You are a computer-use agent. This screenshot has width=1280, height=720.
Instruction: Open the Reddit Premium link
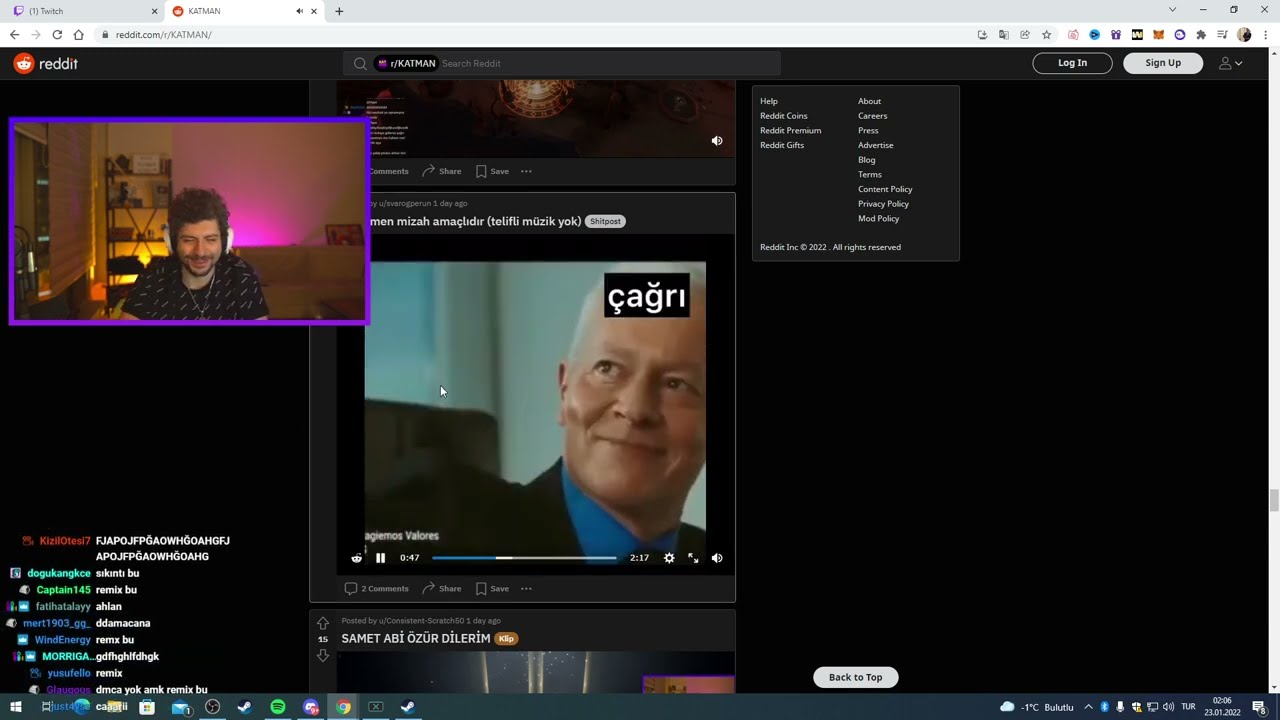[791, 130]
